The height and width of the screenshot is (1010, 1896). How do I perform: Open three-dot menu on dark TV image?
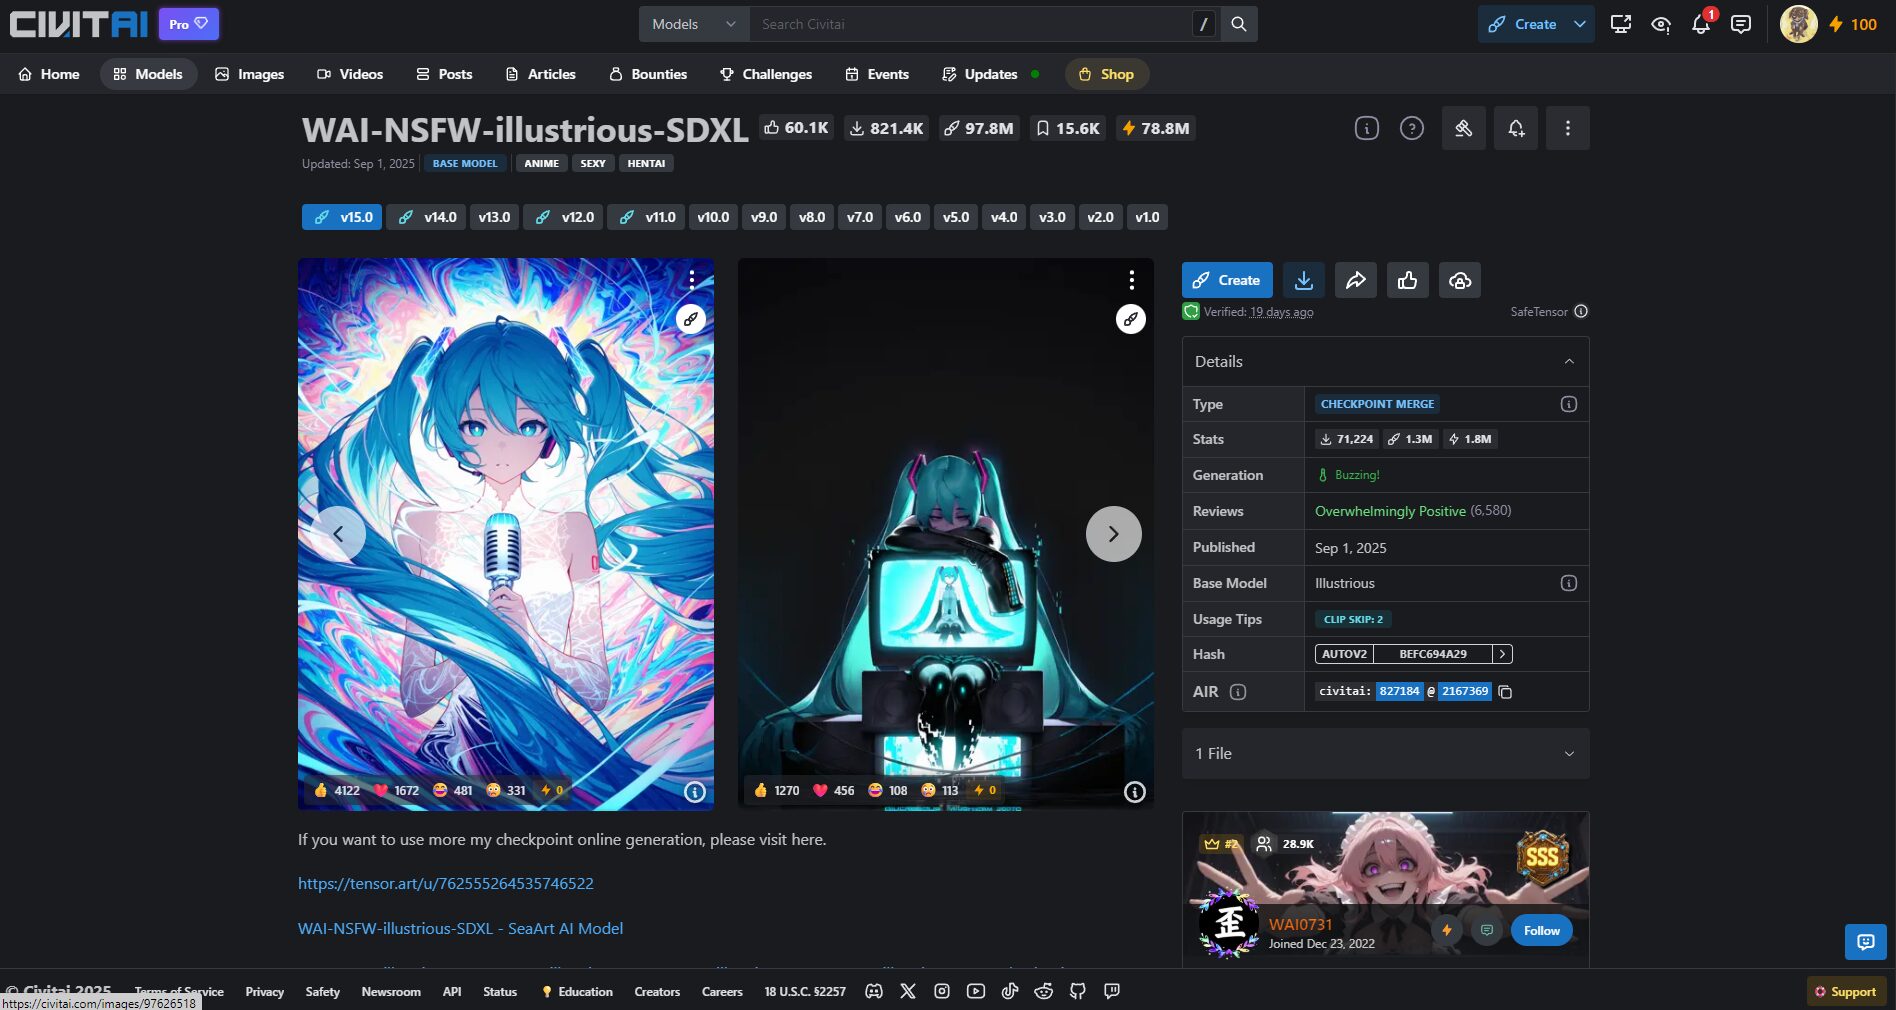[x=1131, y=279]
